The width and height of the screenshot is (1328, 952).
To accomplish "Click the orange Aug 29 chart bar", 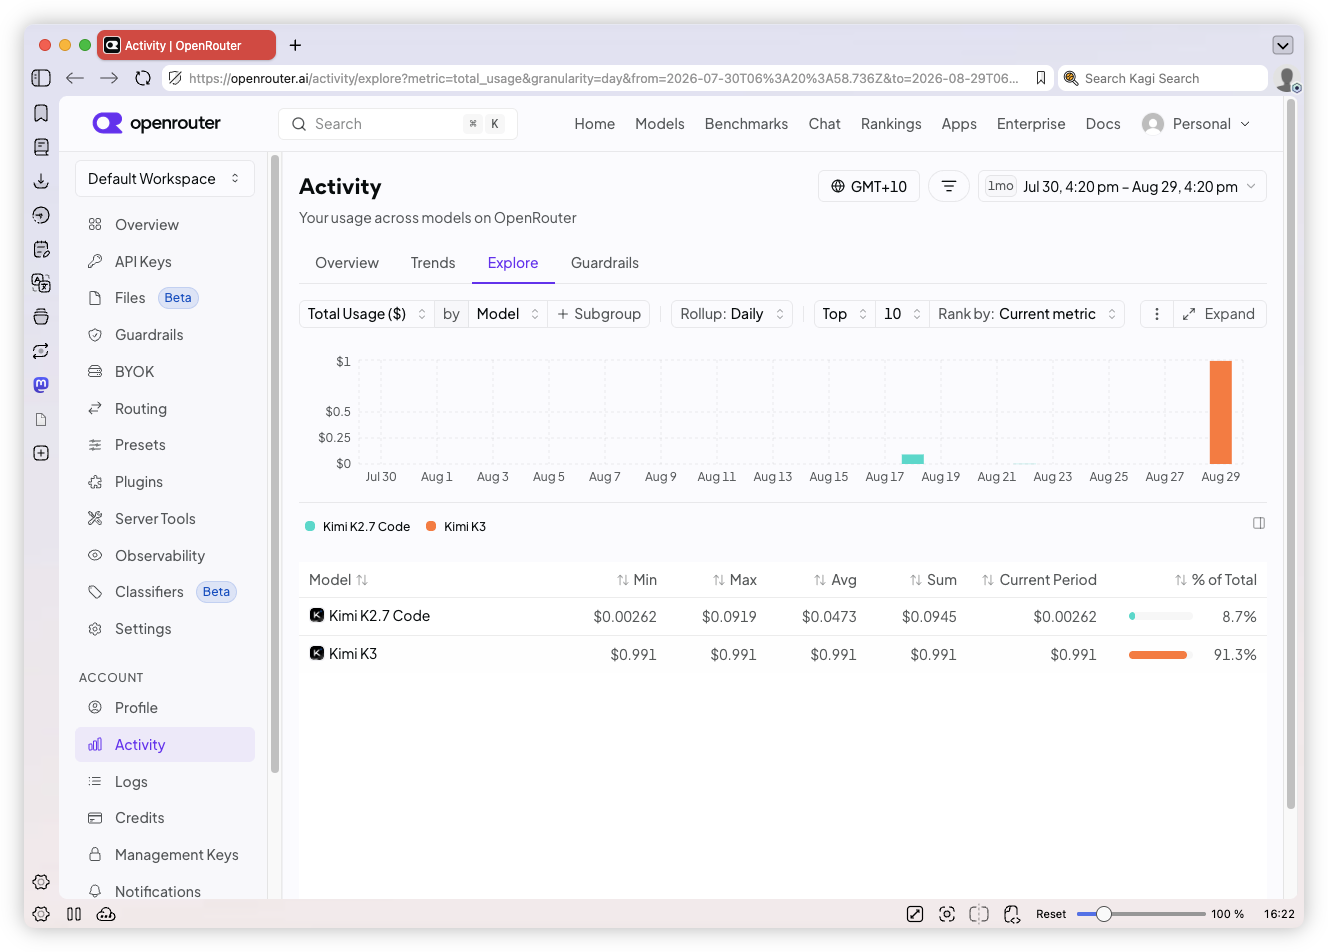I will [x=1220, y=412].
